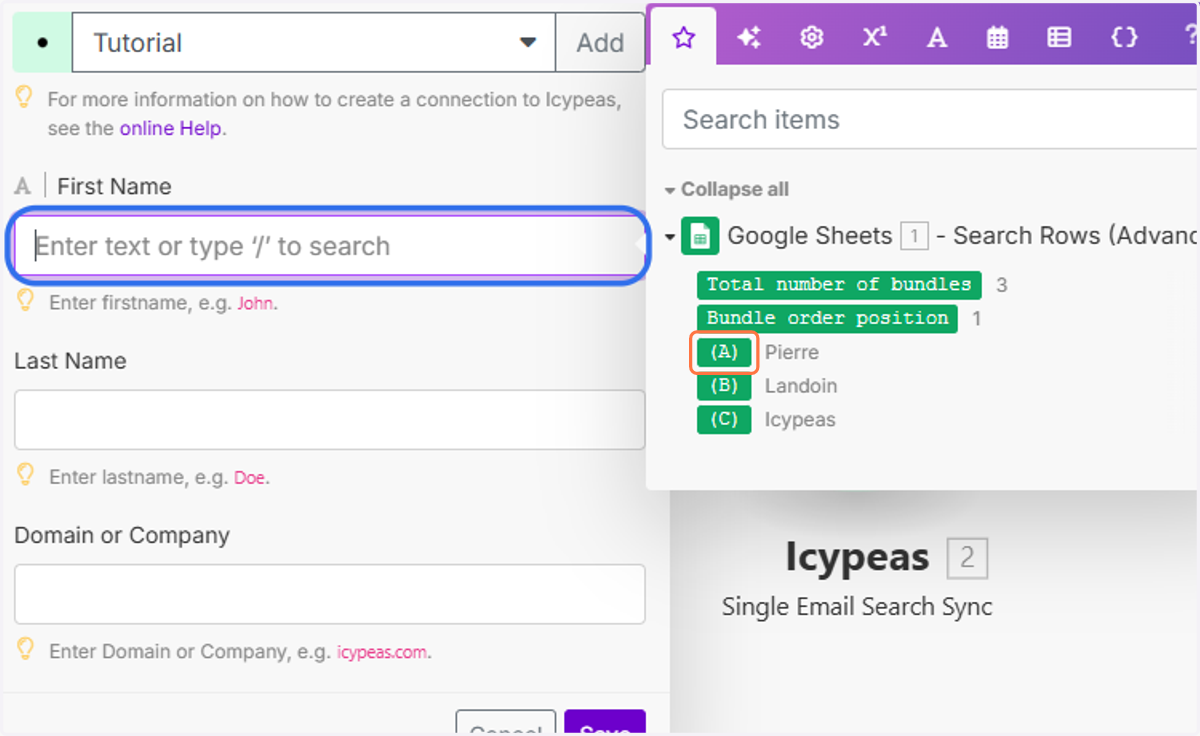This screenshot has width=1200, height=736.
Task: Click the Icypeas module number 2 badge
Action: (x=967, y=558)
